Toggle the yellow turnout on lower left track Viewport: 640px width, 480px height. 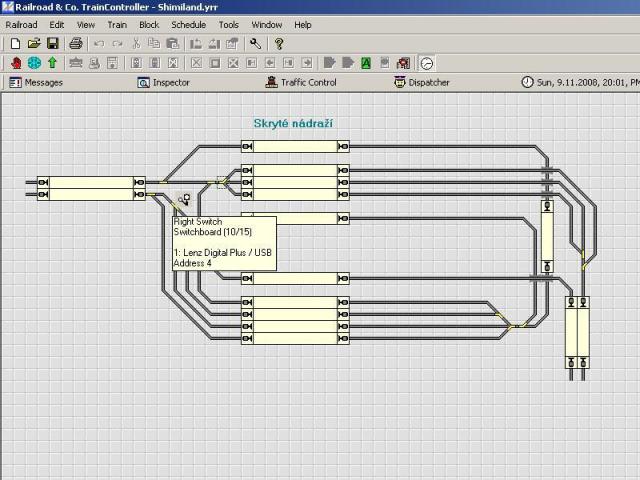pyautogui.click(x=151, y=194)
